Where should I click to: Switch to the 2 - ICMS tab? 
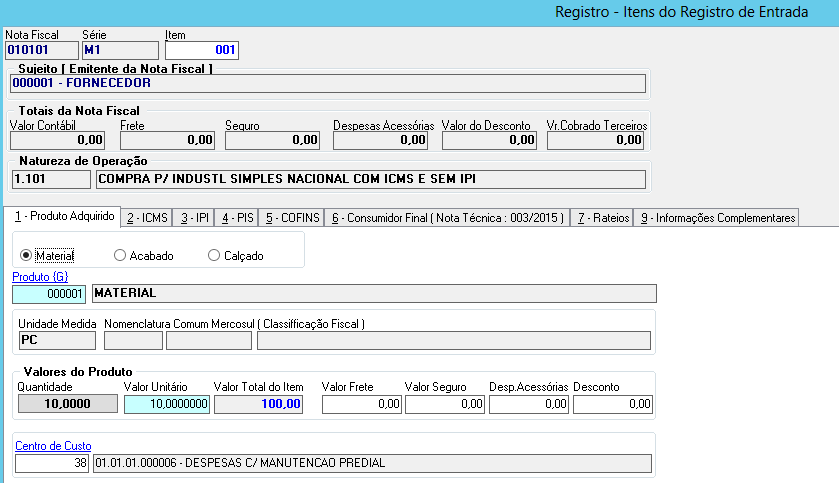coord(147,218)
